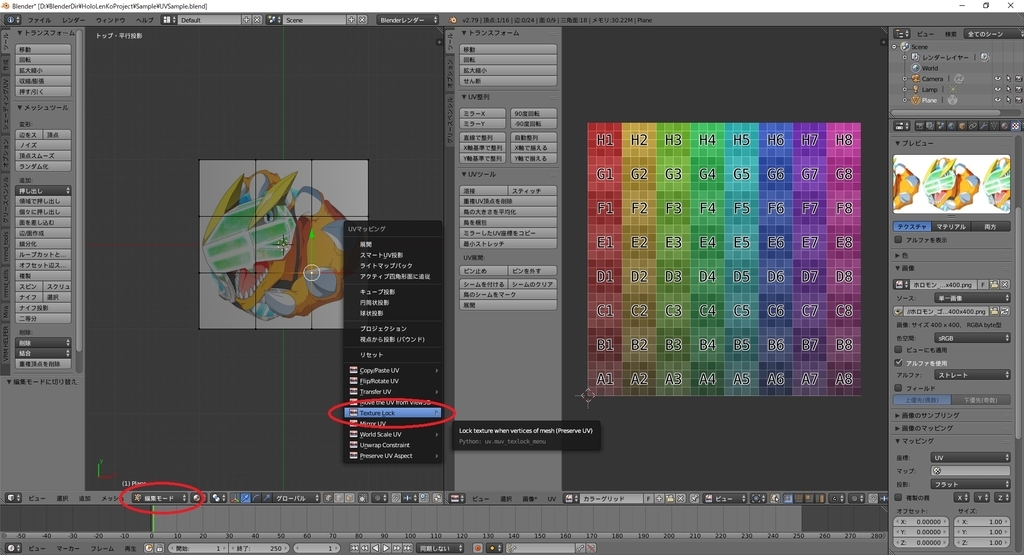
Task: Open the ソース 単一画像 dropdown
Action: pyautogui.click(x=972, y=298)
